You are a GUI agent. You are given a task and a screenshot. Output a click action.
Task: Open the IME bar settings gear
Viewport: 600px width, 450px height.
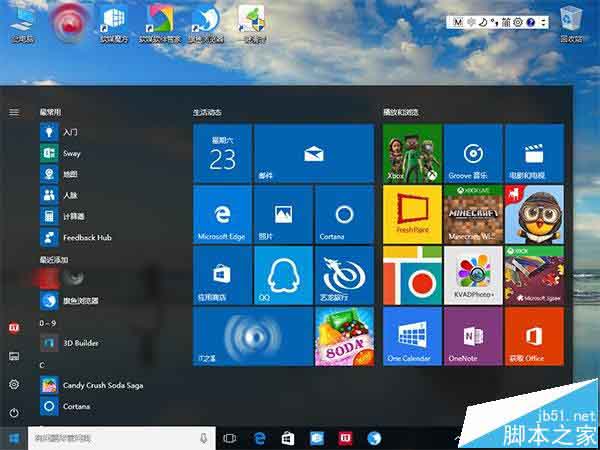(518, 23)
